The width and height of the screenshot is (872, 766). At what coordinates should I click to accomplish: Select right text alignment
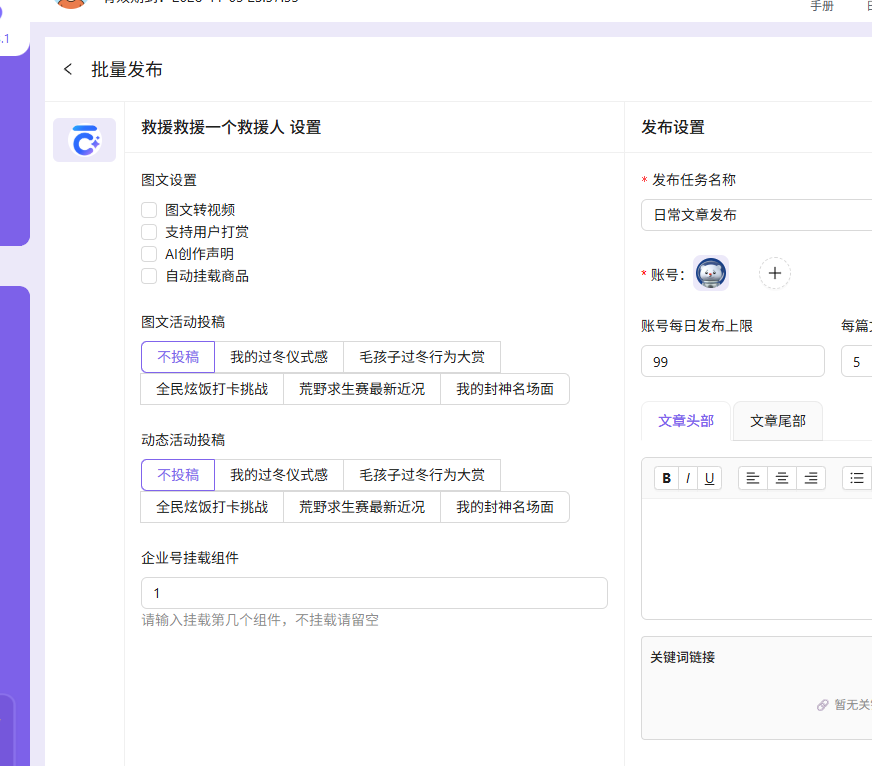pyautogui.click(x=810, y=478)
